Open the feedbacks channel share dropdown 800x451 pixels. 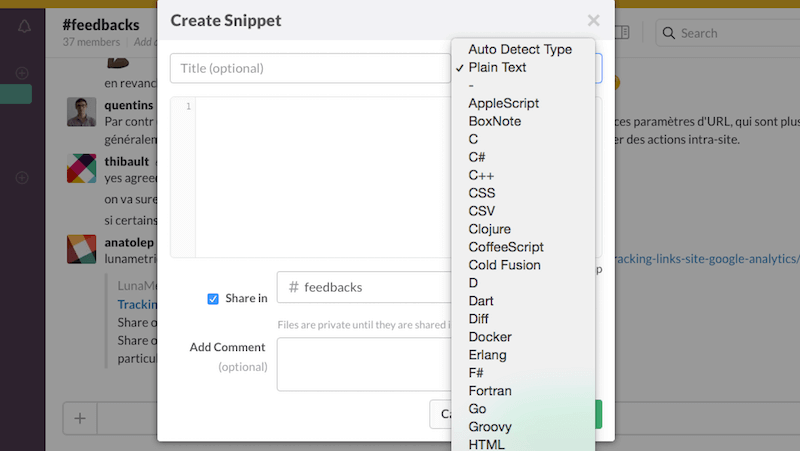(364, 287)
